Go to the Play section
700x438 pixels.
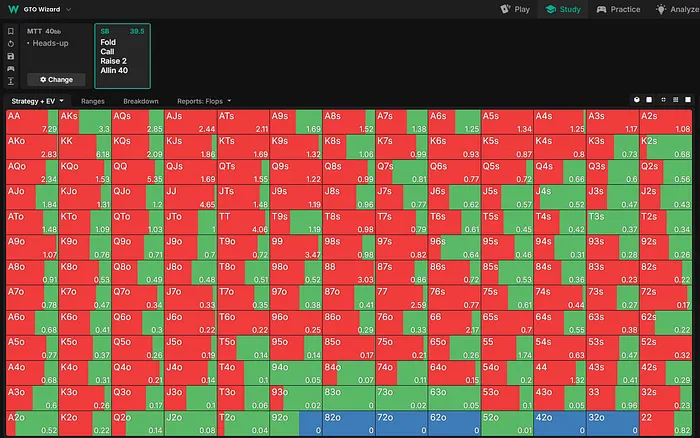point(515,9)
